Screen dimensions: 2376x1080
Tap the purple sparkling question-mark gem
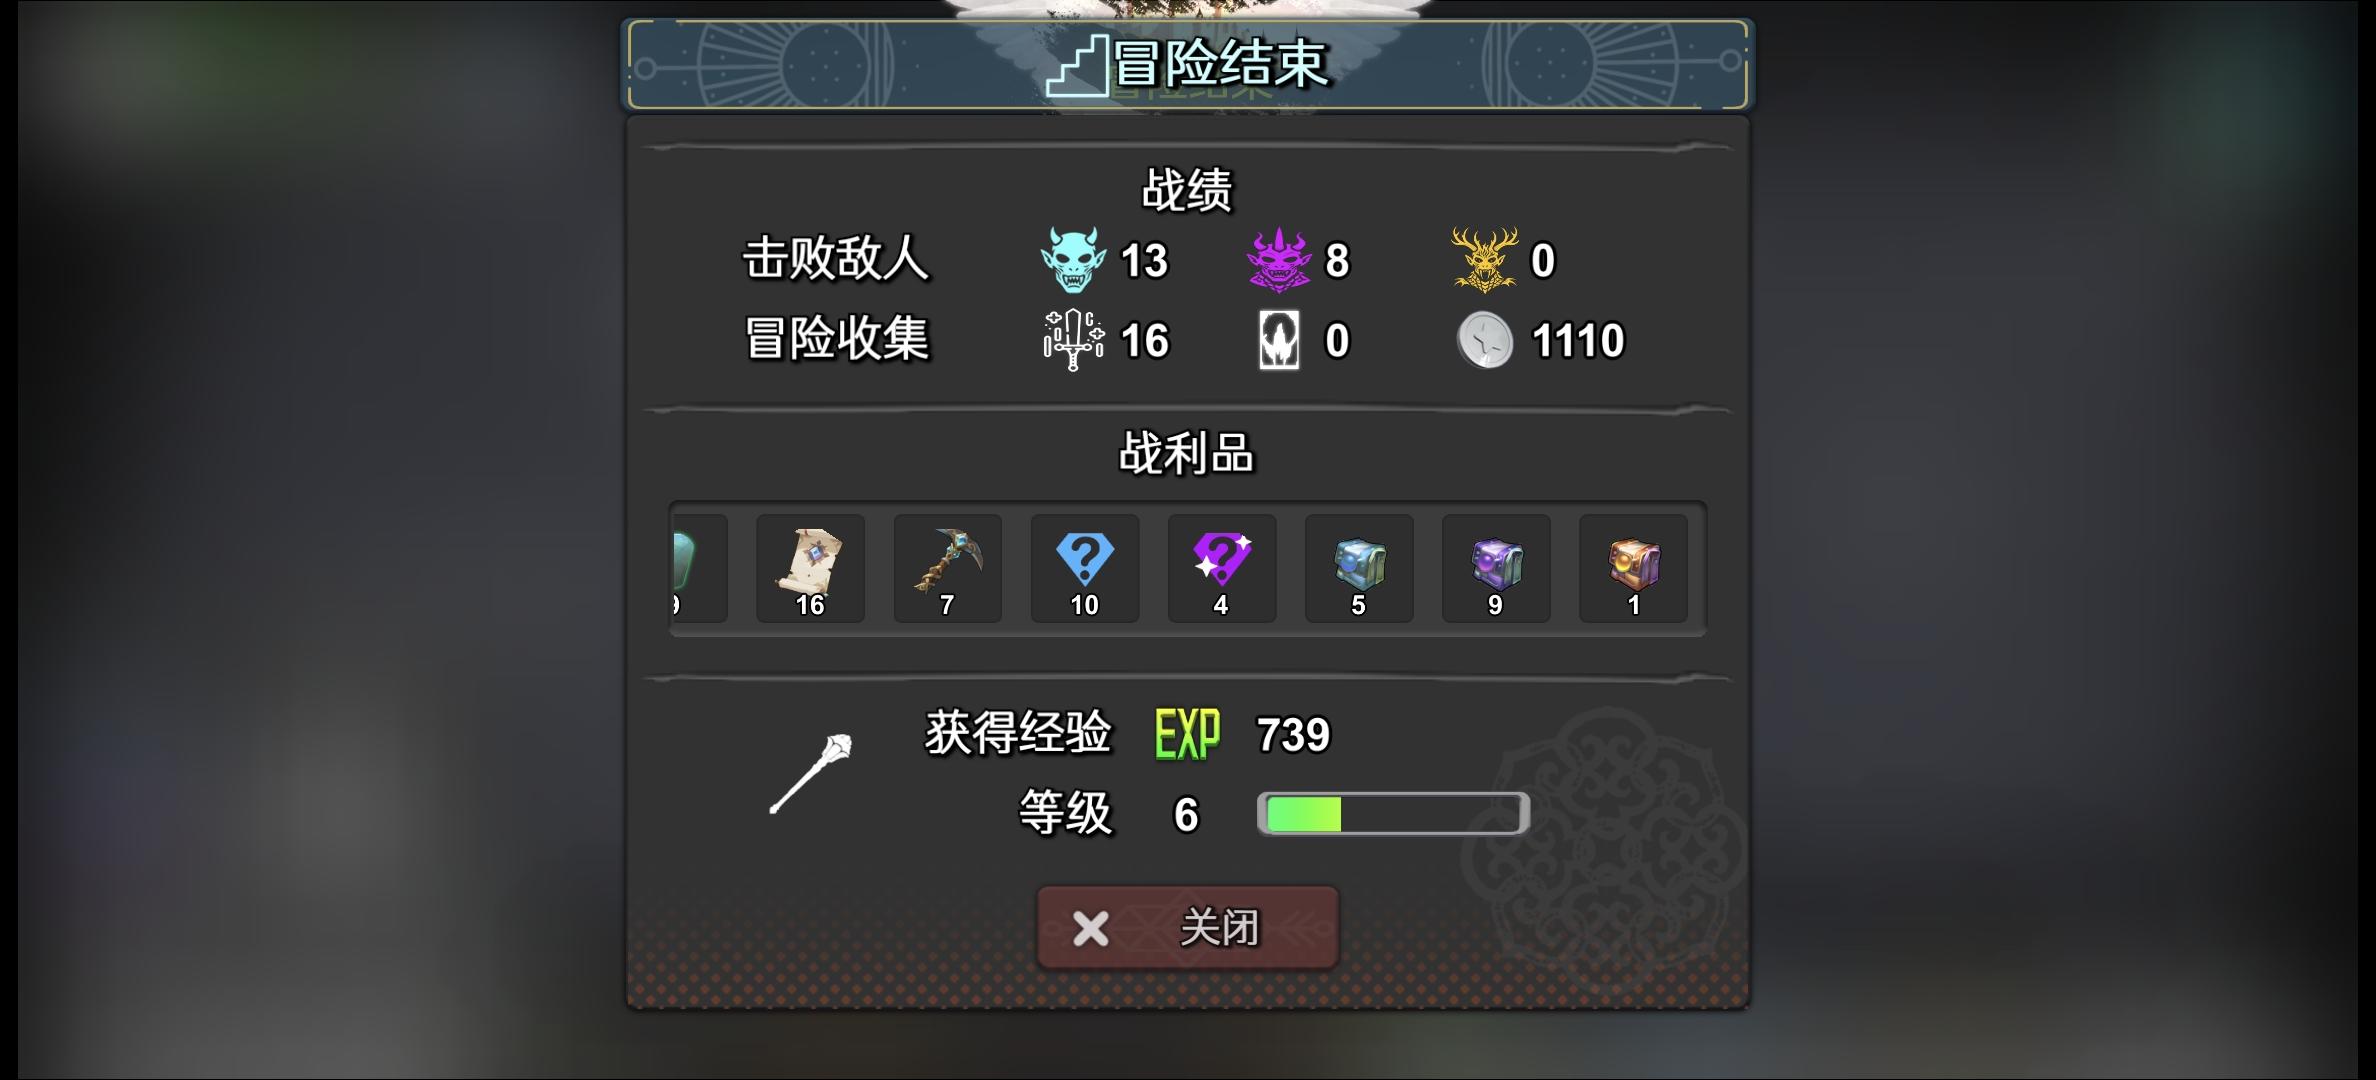pos(1222,569)
